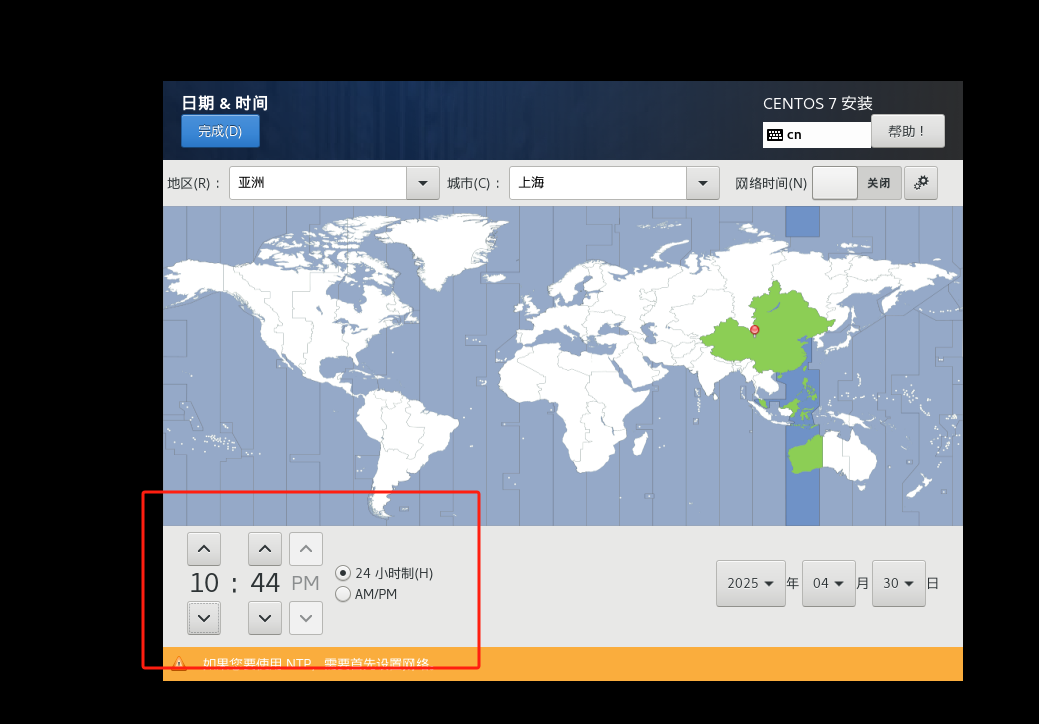Click the hour value 10
The image size is (1039, 724).
pos(204,583)
